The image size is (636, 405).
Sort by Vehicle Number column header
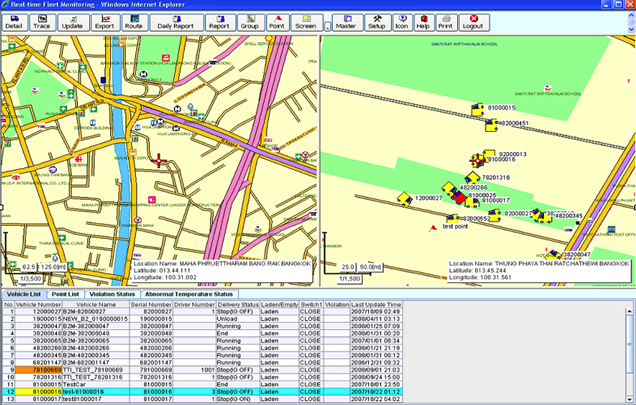pyautogui.click(x=38, y=304)
